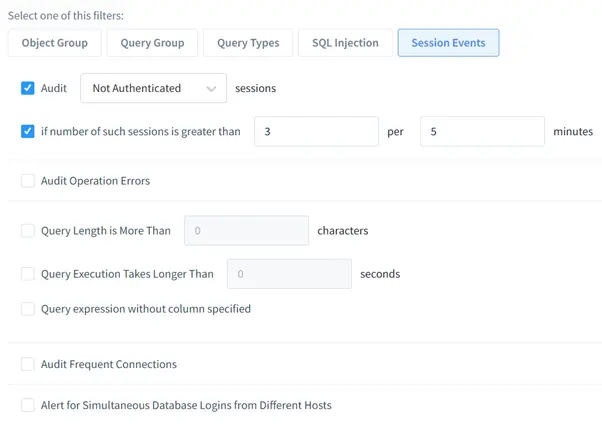This screenshot has height=424, width=602.
Task: Open the Object Group filter tab
Action: click(55, 43)
